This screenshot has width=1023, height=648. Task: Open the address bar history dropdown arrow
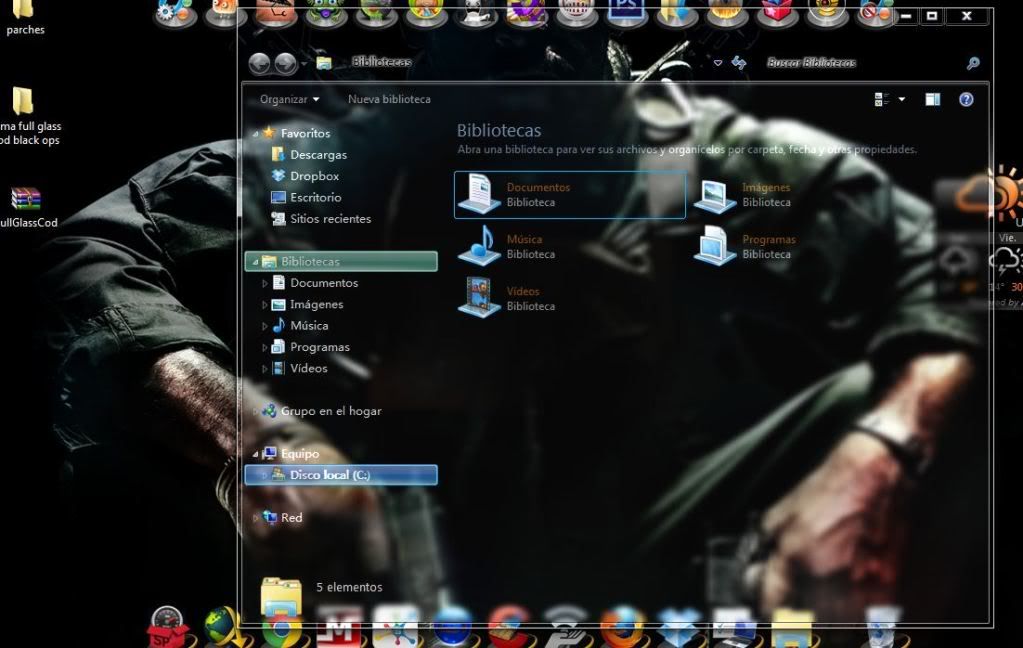718,63
